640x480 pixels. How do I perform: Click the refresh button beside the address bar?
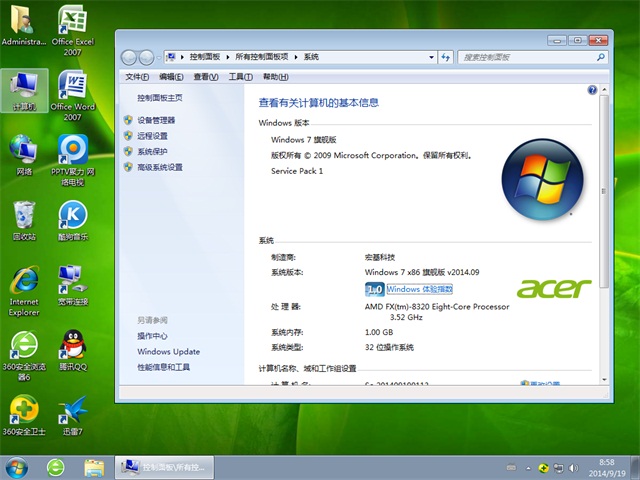pos(446,57)
